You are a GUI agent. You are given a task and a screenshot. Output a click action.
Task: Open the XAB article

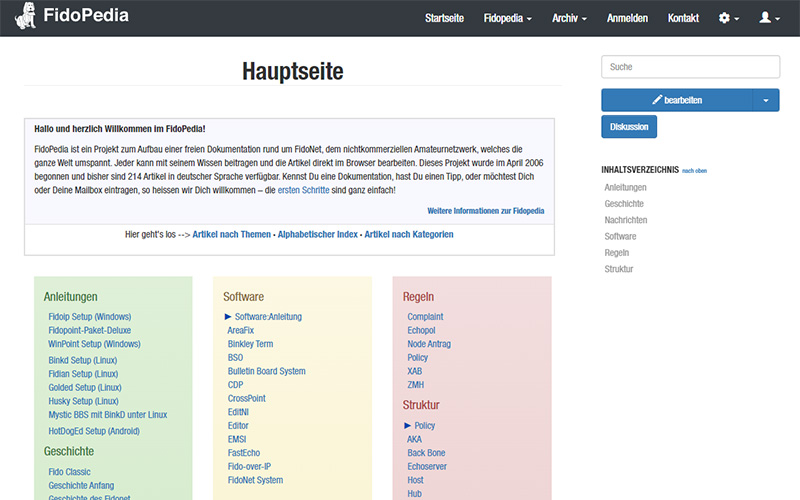tap(415, 371)
